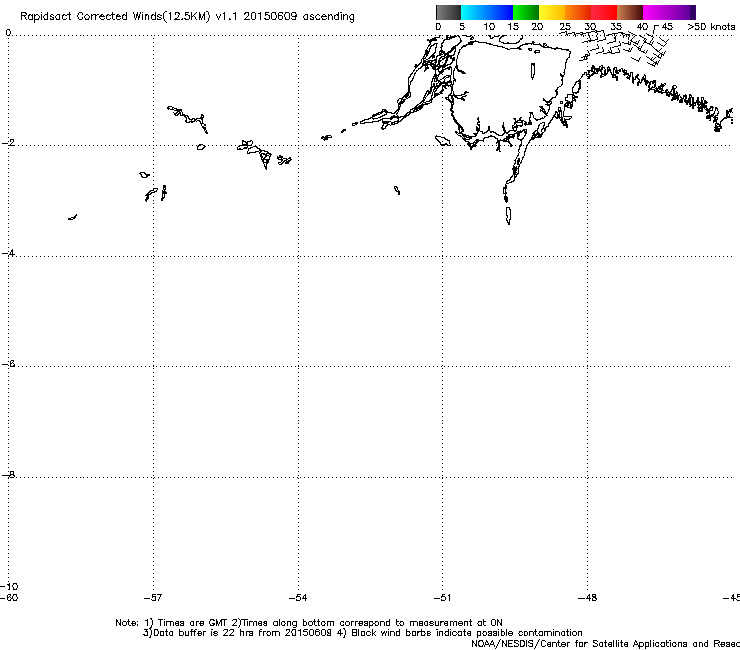The height and width of the screenshot is (650, 740).
Task: Click the '-6' latitude axis label
Action: [8, 363]
